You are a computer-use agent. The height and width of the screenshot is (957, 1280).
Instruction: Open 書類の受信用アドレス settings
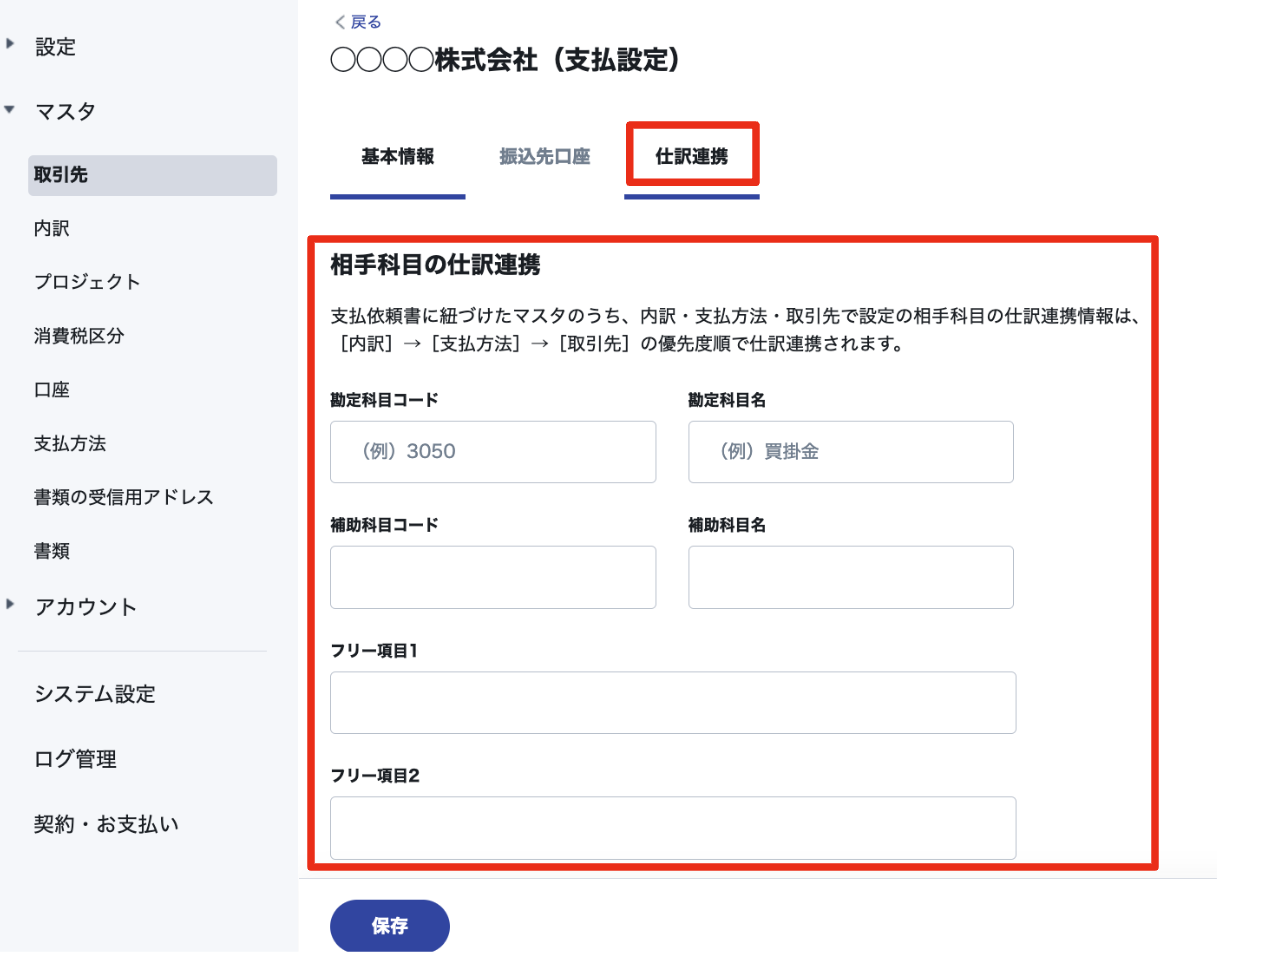click(x=124, y=497)
